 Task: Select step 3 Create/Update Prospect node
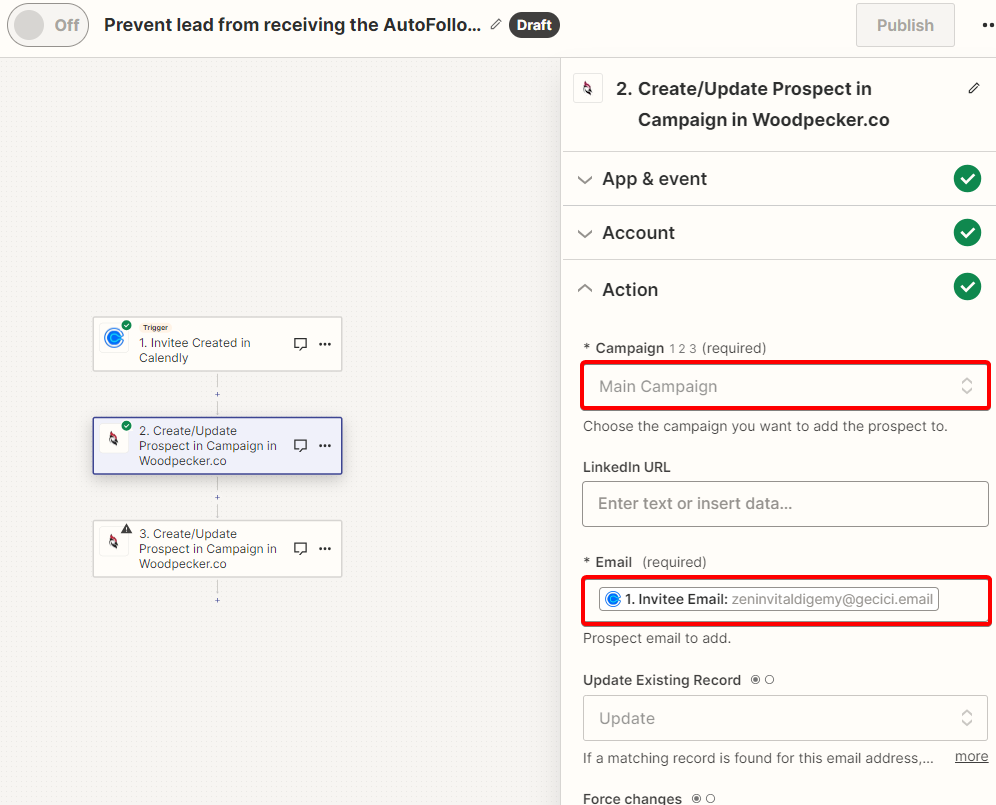click(217, 549)
